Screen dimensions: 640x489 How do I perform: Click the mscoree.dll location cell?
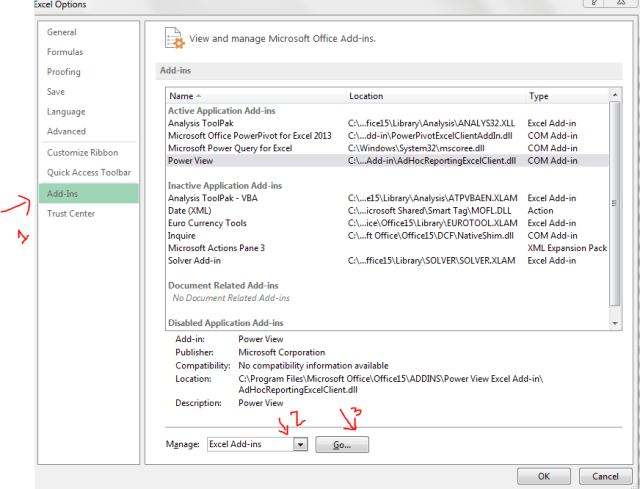pyautogui.click(x=416, y=148)
